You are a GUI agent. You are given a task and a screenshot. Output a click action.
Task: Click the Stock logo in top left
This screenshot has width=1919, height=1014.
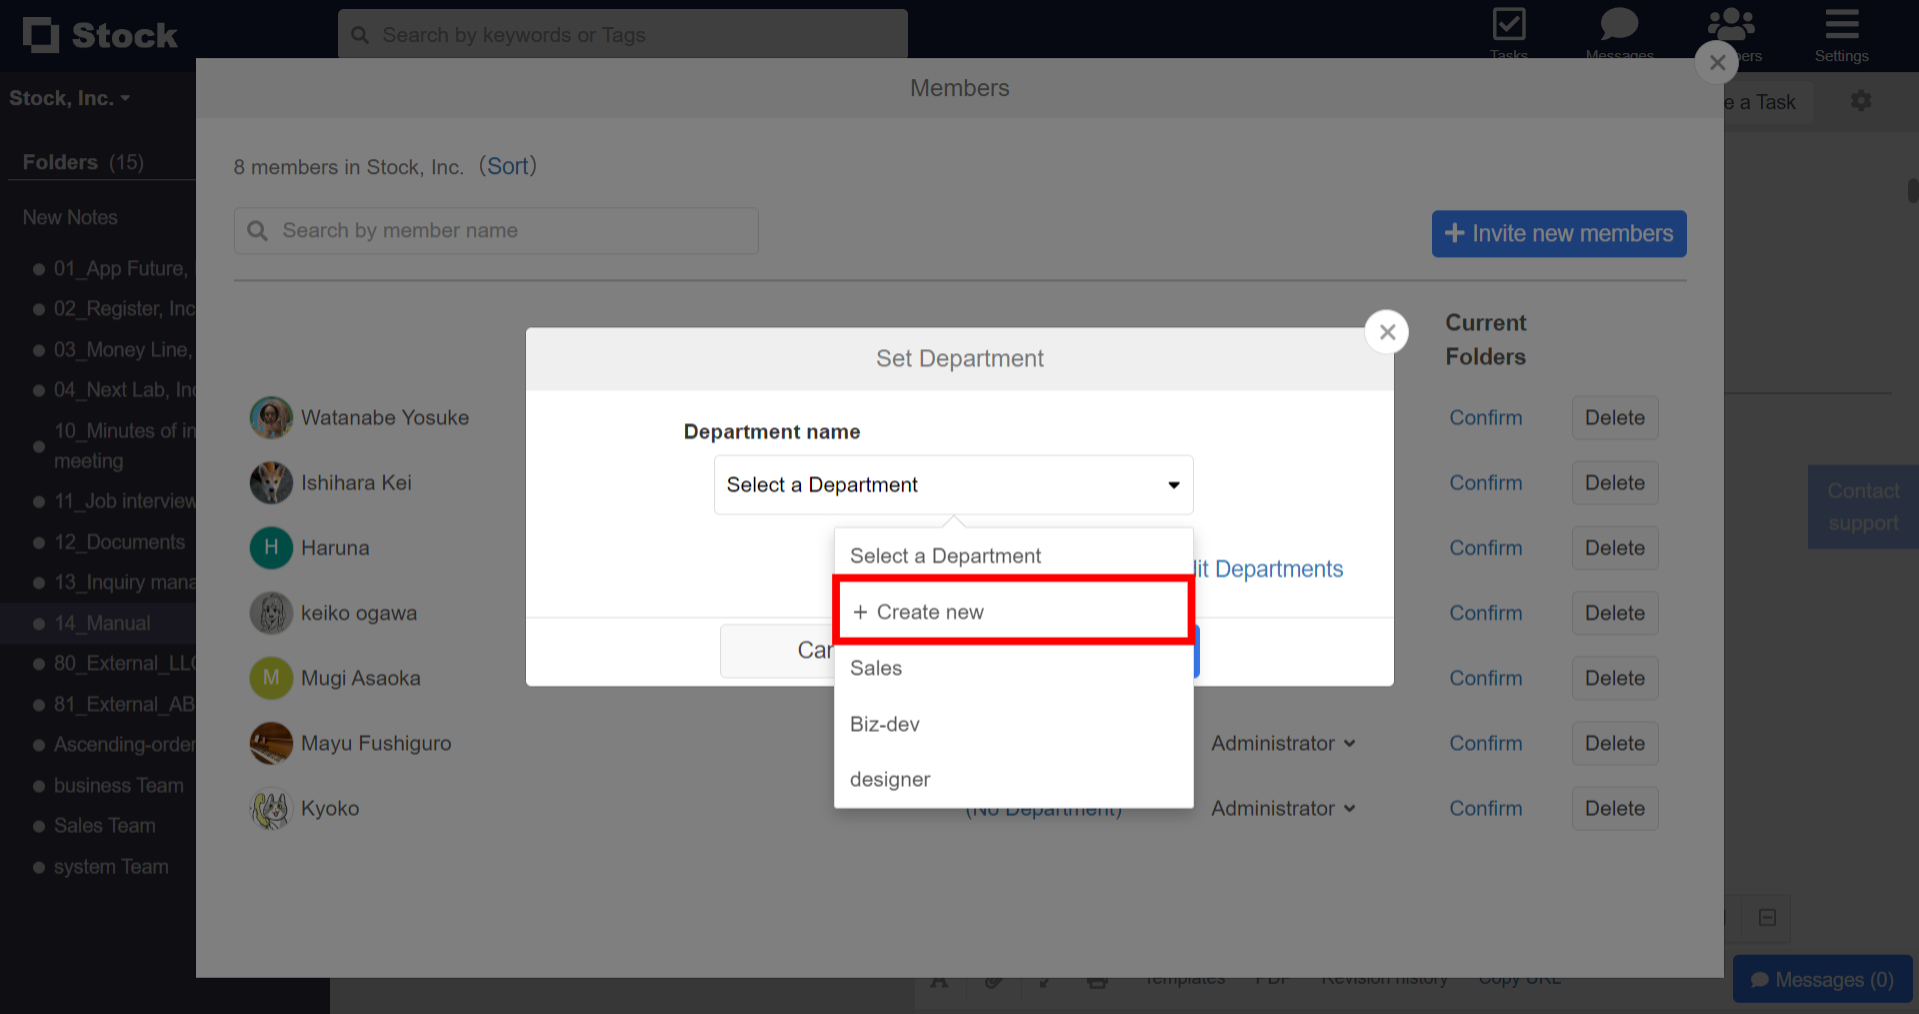100,34
